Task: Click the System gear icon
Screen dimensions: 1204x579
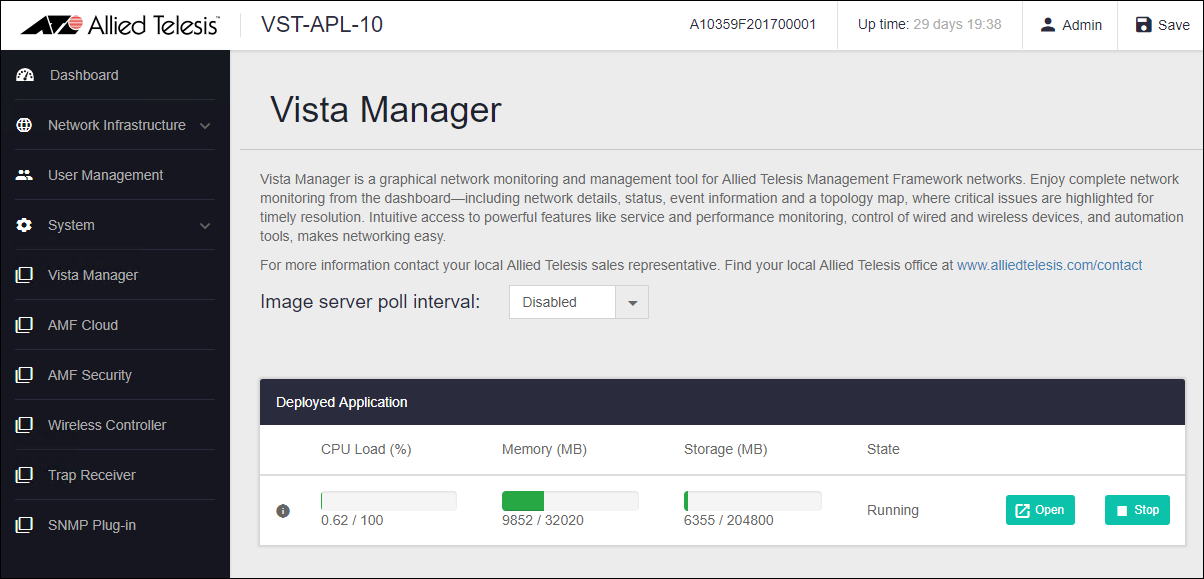Action: (x=25, y=225)
